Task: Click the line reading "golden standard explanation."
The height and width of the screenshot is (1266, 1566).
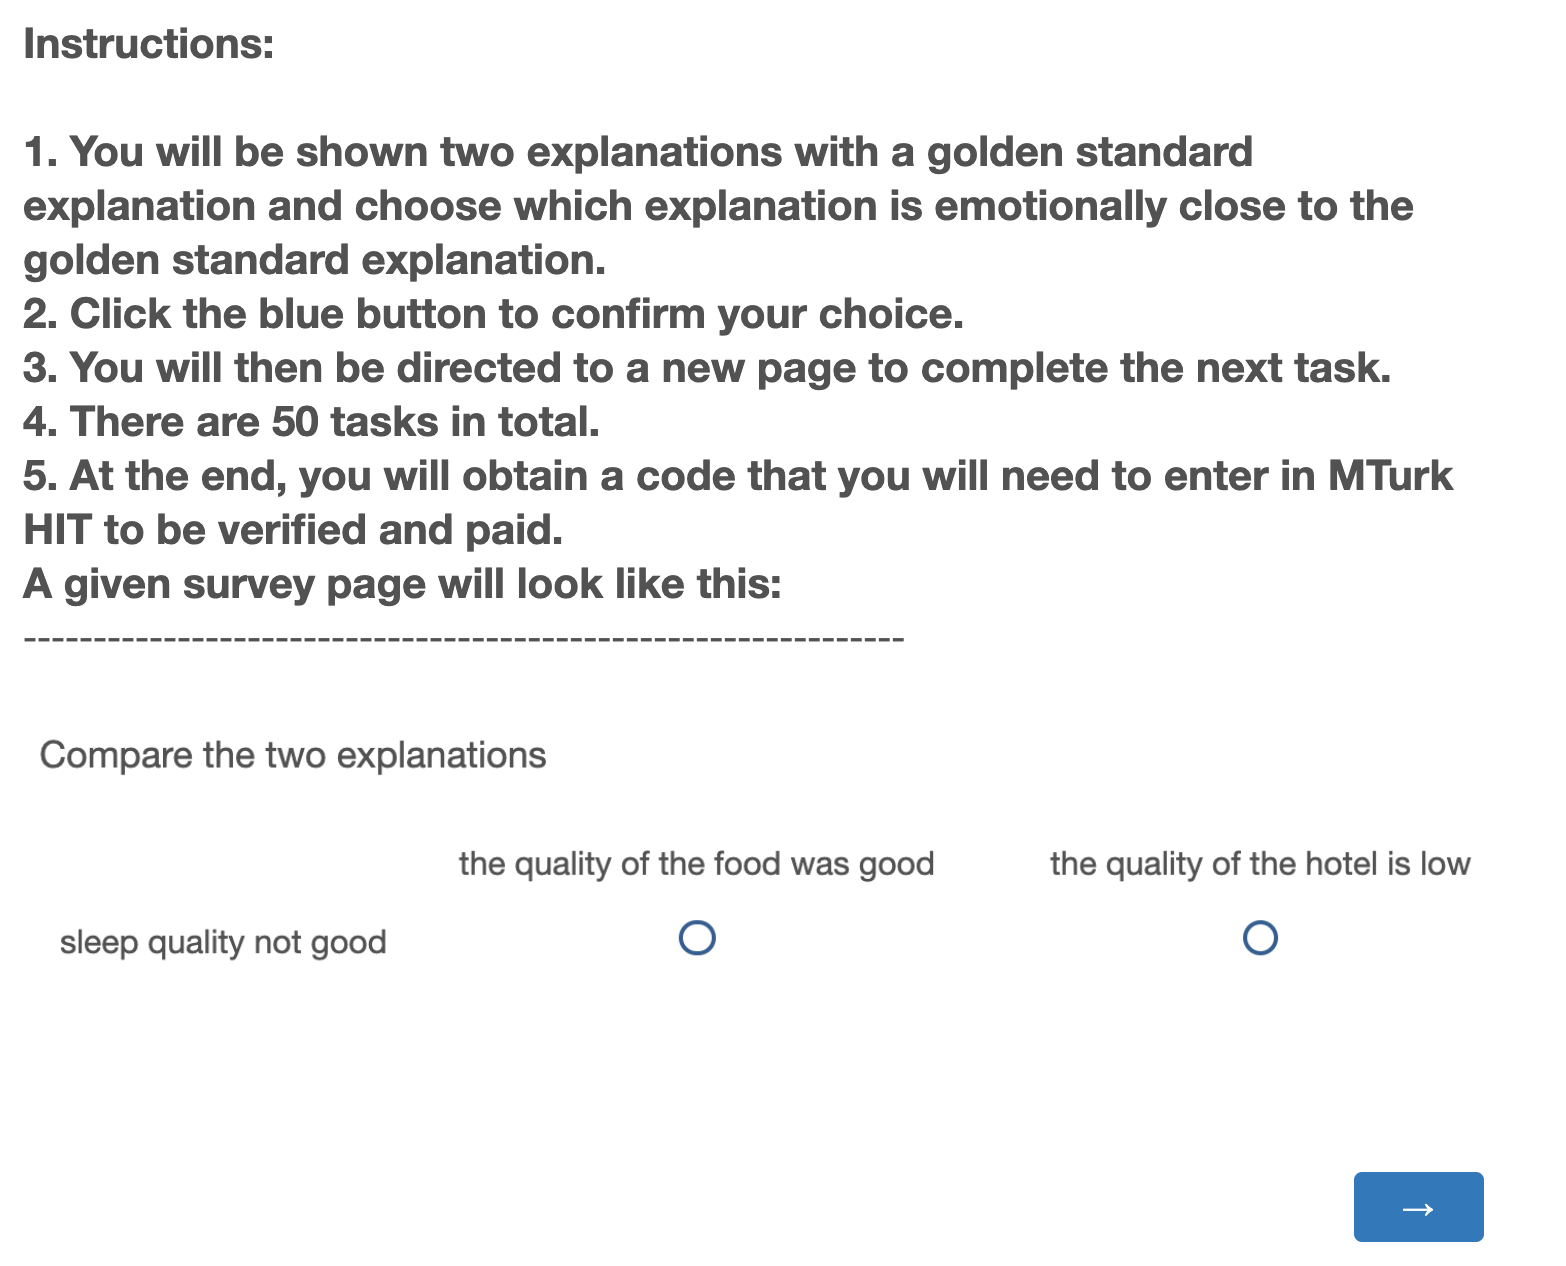Action: [315, 260]
